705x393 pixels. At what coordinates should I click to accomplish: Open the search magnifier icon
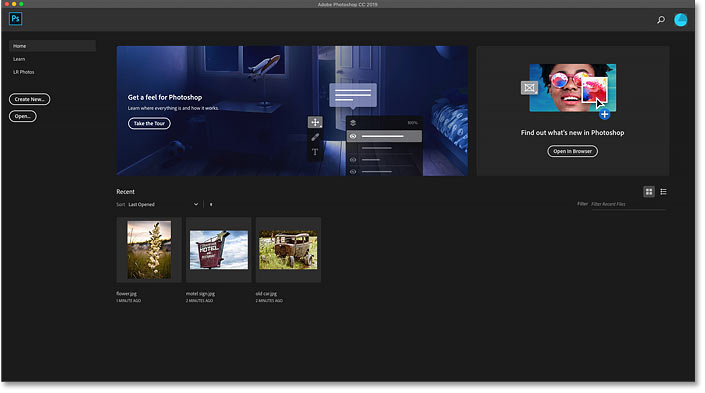(661, 20)
